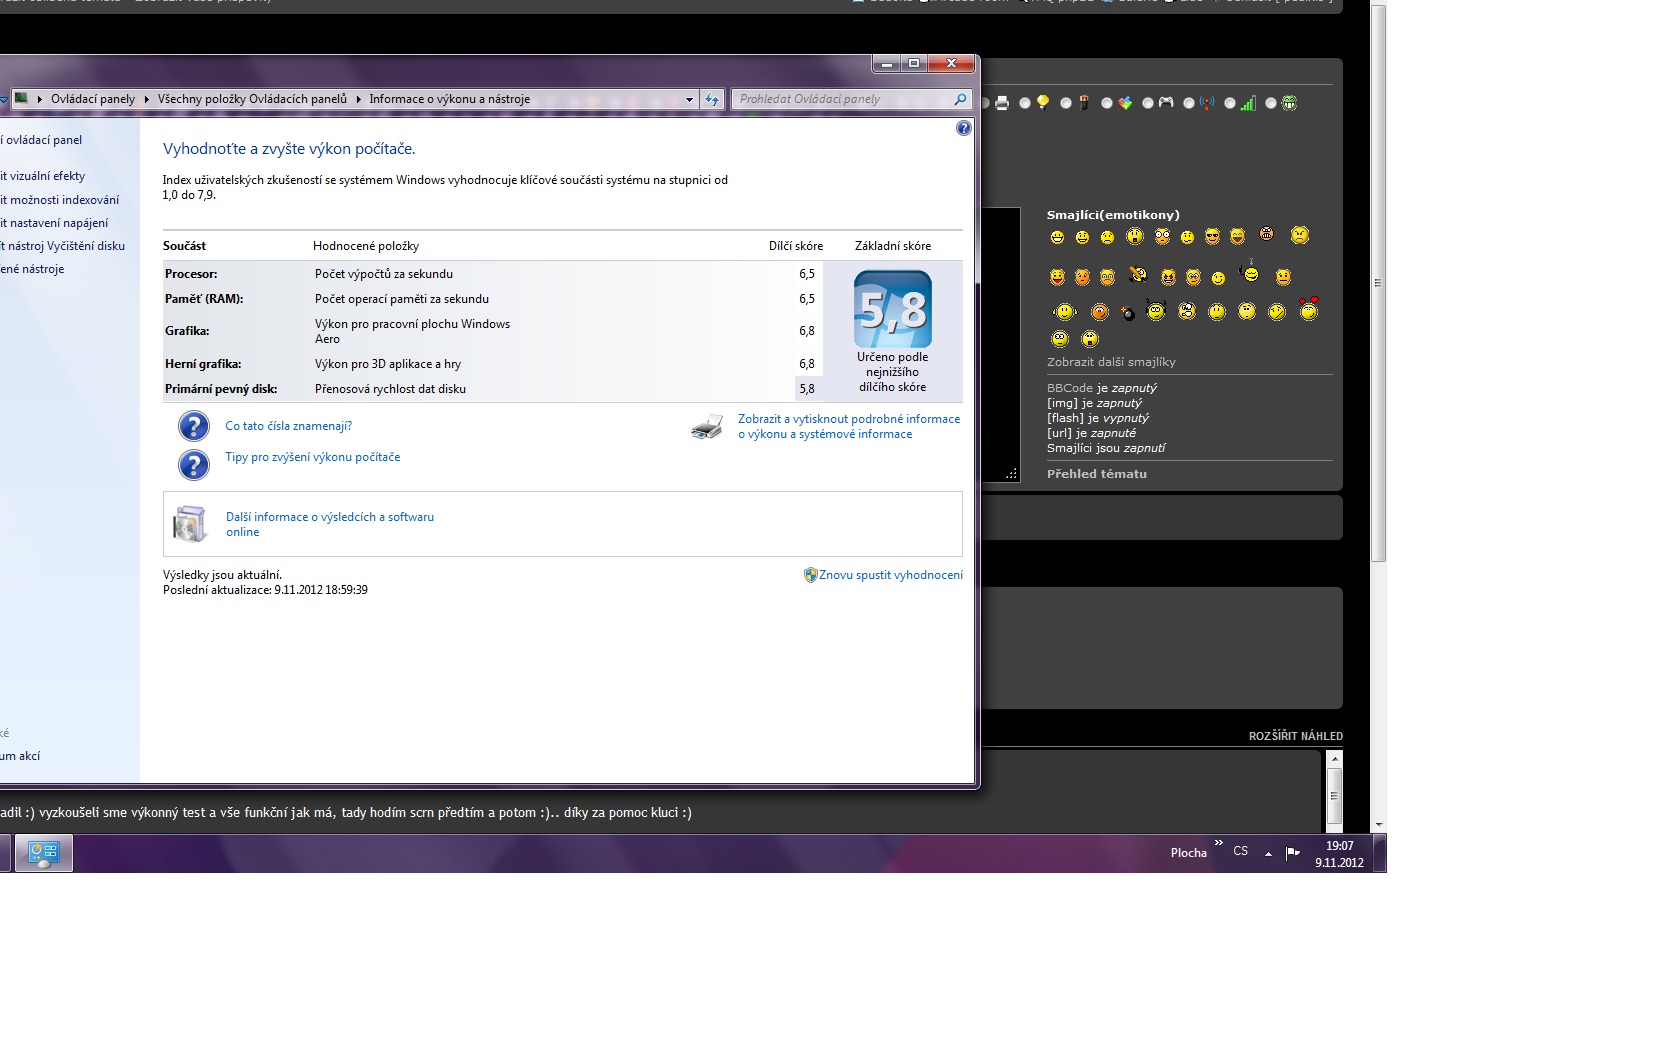
Task: Click Zobrazit další smajlíky in the forum
Action: coord(1111,362)
